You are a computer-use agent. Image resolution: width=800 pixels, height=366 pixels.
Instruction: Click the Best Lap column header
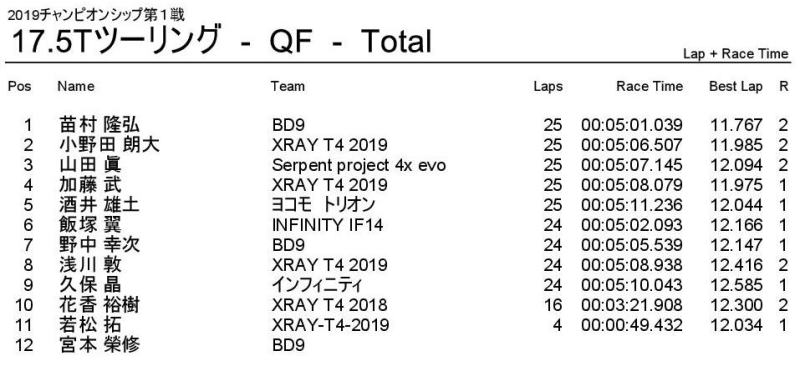coord(736,86)
